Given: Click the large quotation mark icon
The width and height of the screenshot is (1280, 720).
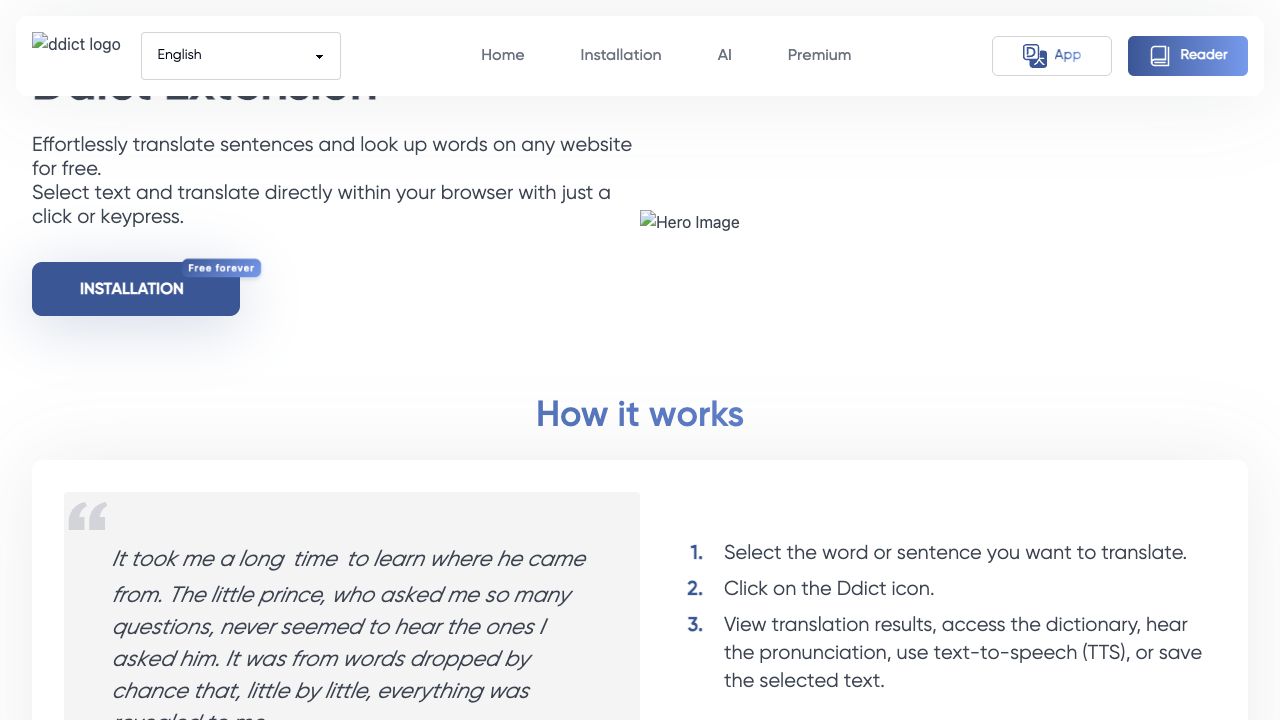Looking at the screenshot, I should (87, 517).
